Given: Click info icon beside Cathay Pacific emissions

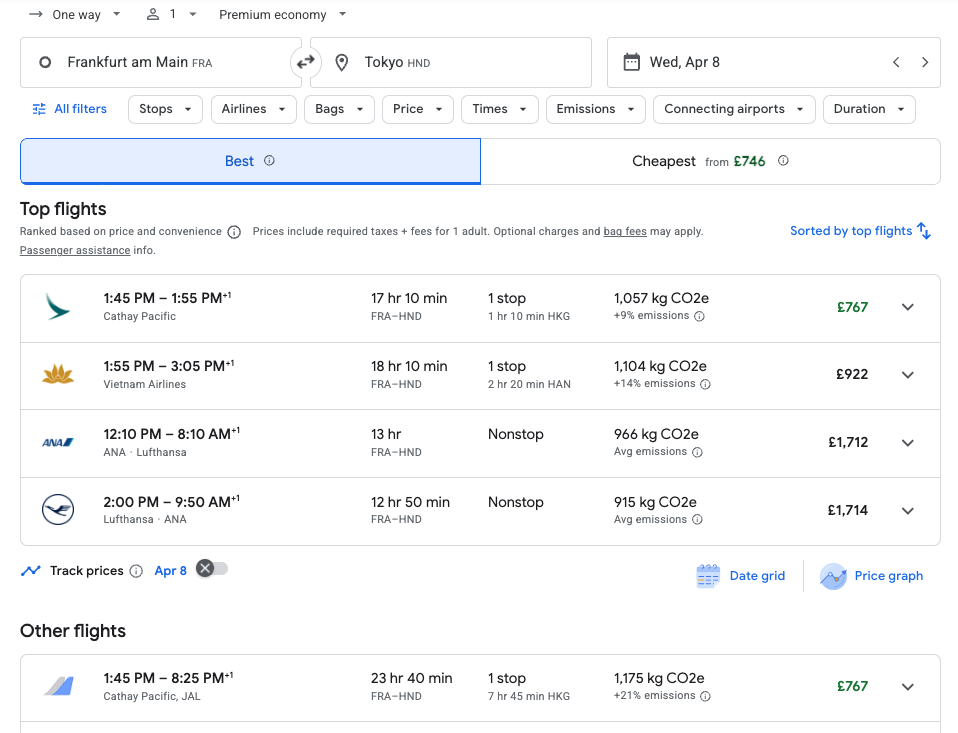Looking at the screenshot, I should click(x=699, y=316).
